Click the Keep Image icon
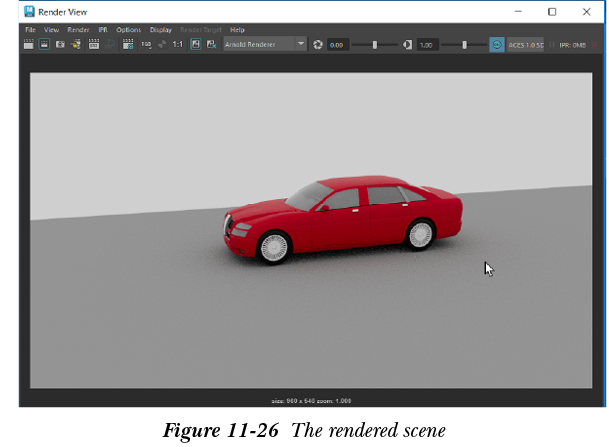Screen dimensions: 609x447 pyautogui.click(x=196, y=45)
